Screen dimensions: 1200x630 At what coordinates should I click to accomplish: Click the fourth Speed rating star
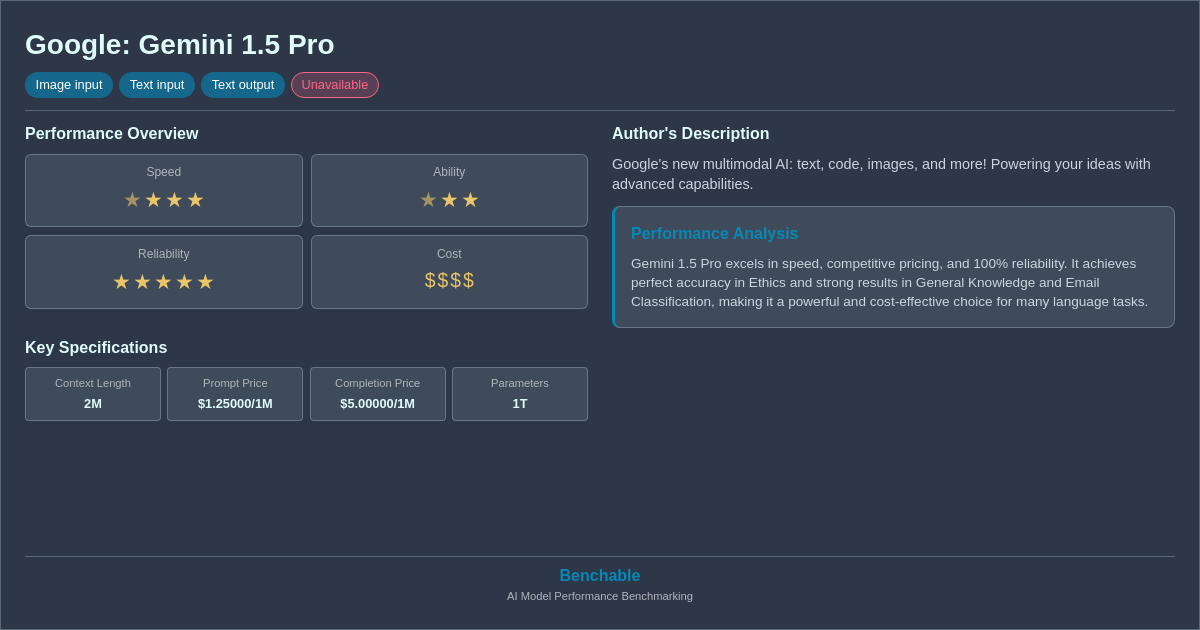point(196,199)
